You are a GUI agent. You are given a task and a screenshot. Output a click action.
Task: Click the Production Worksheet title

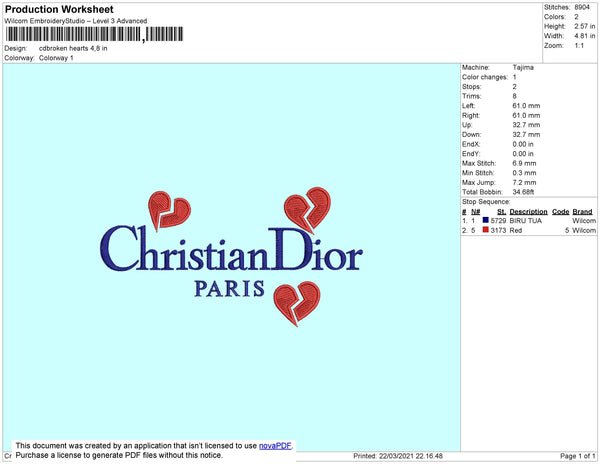point(59,10)
